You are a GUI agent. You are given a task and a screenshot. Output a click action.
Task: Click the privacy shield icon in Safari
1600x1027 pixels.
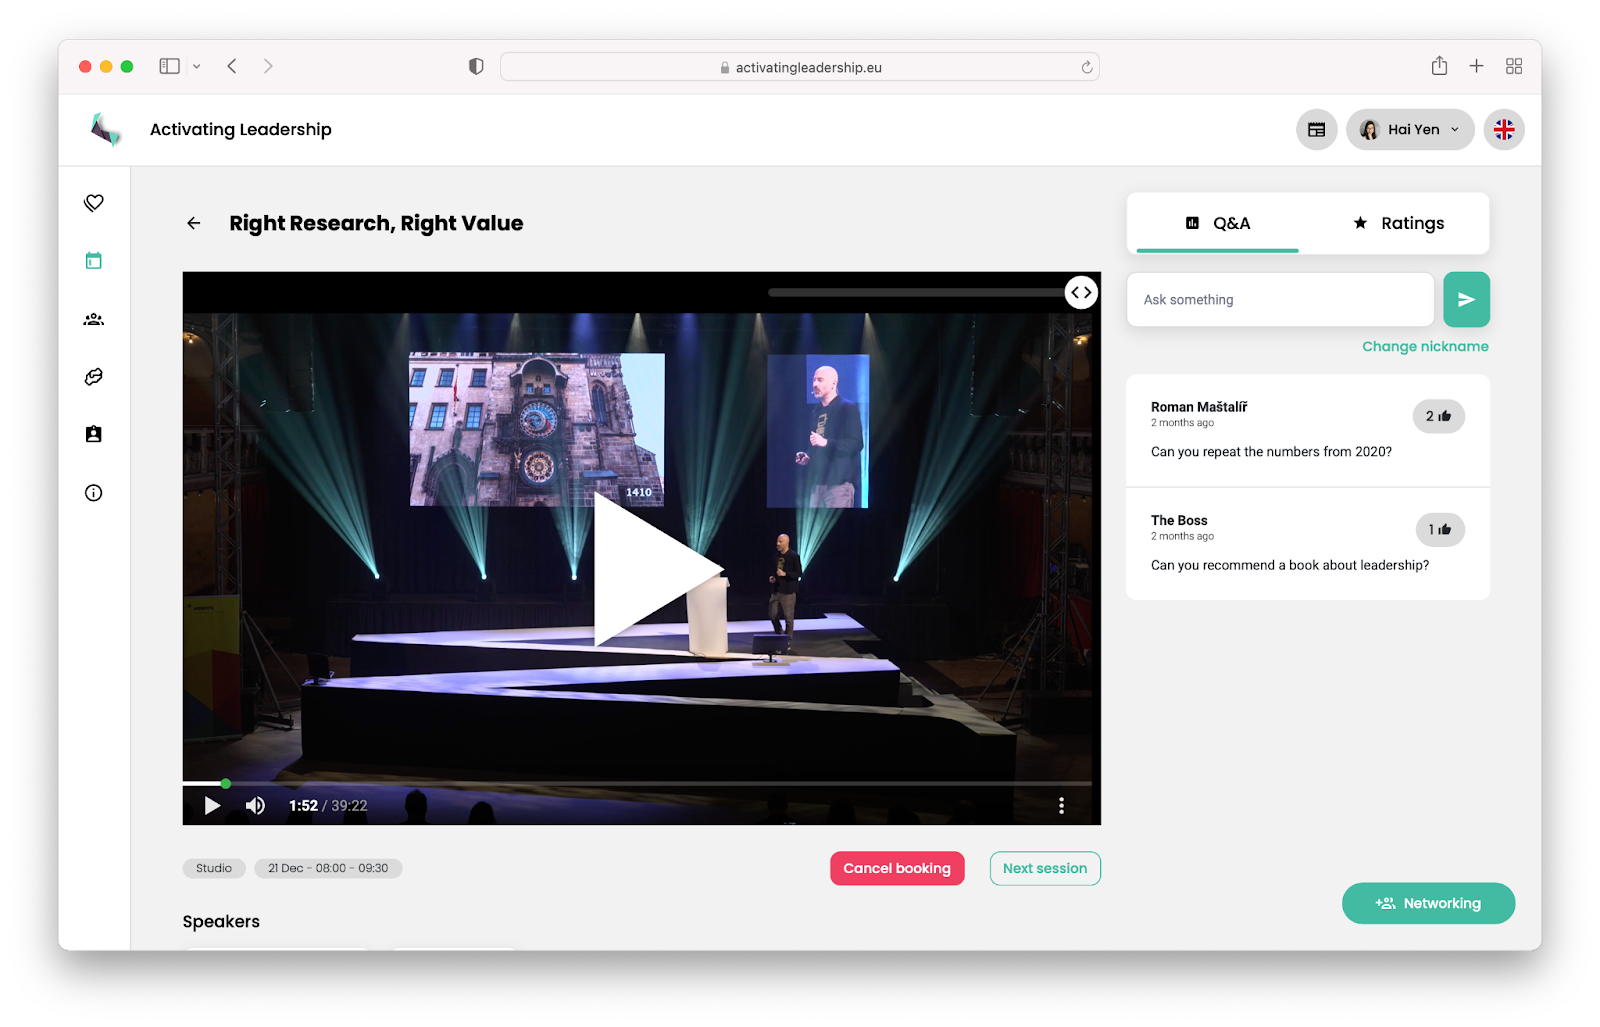[x=476, y=66]
